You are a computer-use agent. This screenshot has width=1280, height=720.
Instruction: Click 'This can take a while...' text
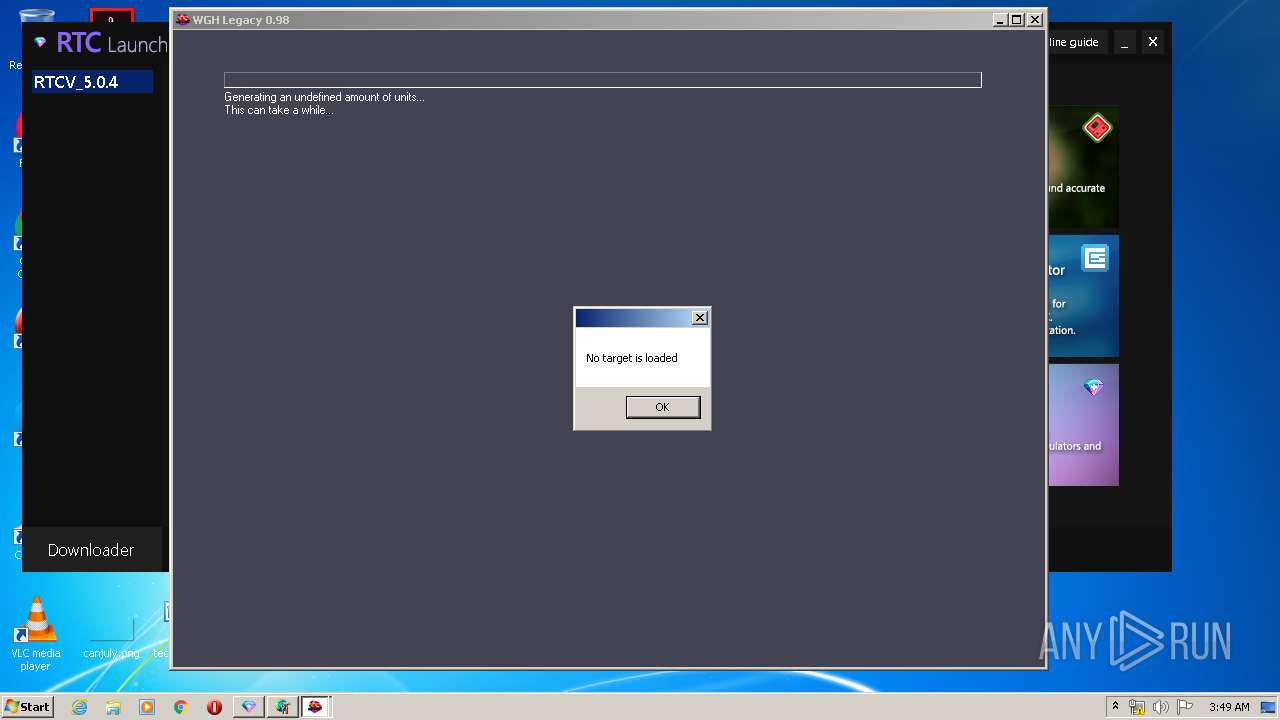279,110
